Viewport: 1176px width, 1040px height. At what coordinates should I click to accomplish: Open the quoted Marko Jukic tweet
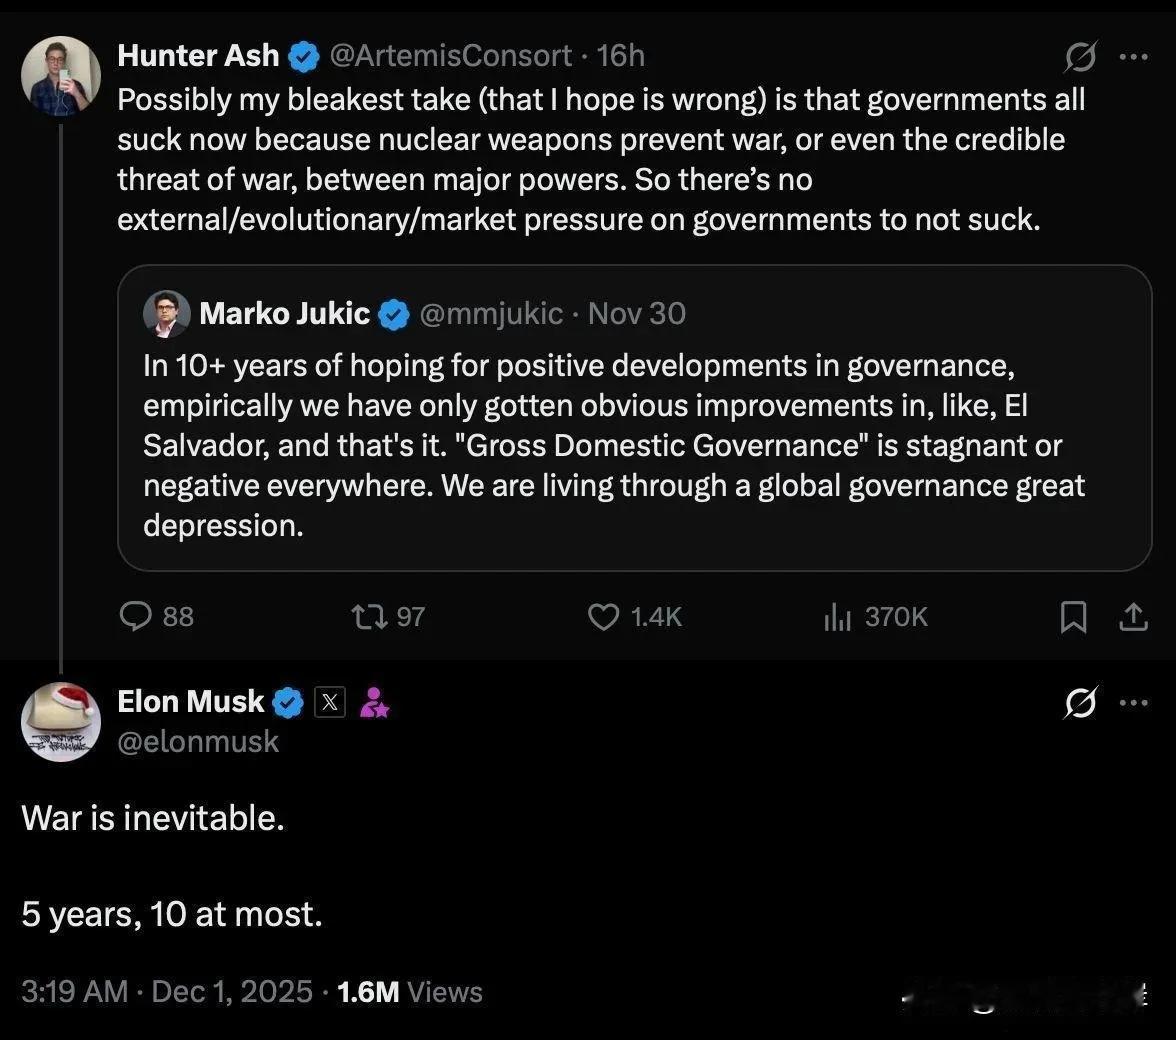coord(634,445)
